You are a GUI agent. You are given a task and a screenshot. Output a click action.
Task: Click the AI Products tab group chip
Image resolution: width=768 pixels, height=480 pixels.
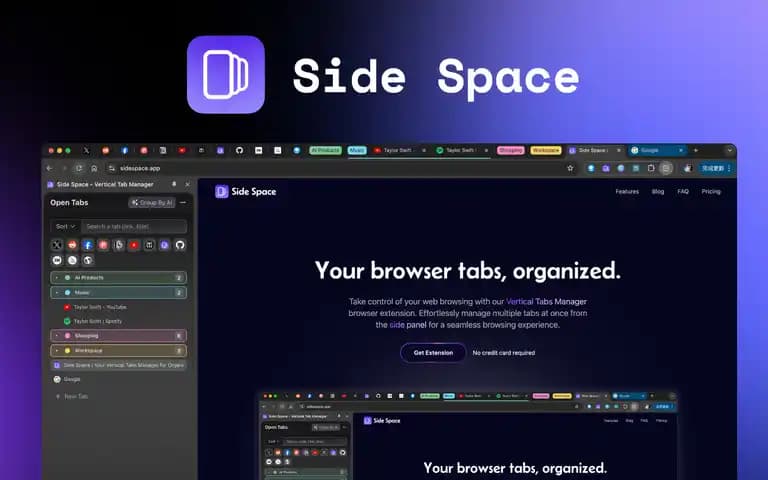point(325,150)
